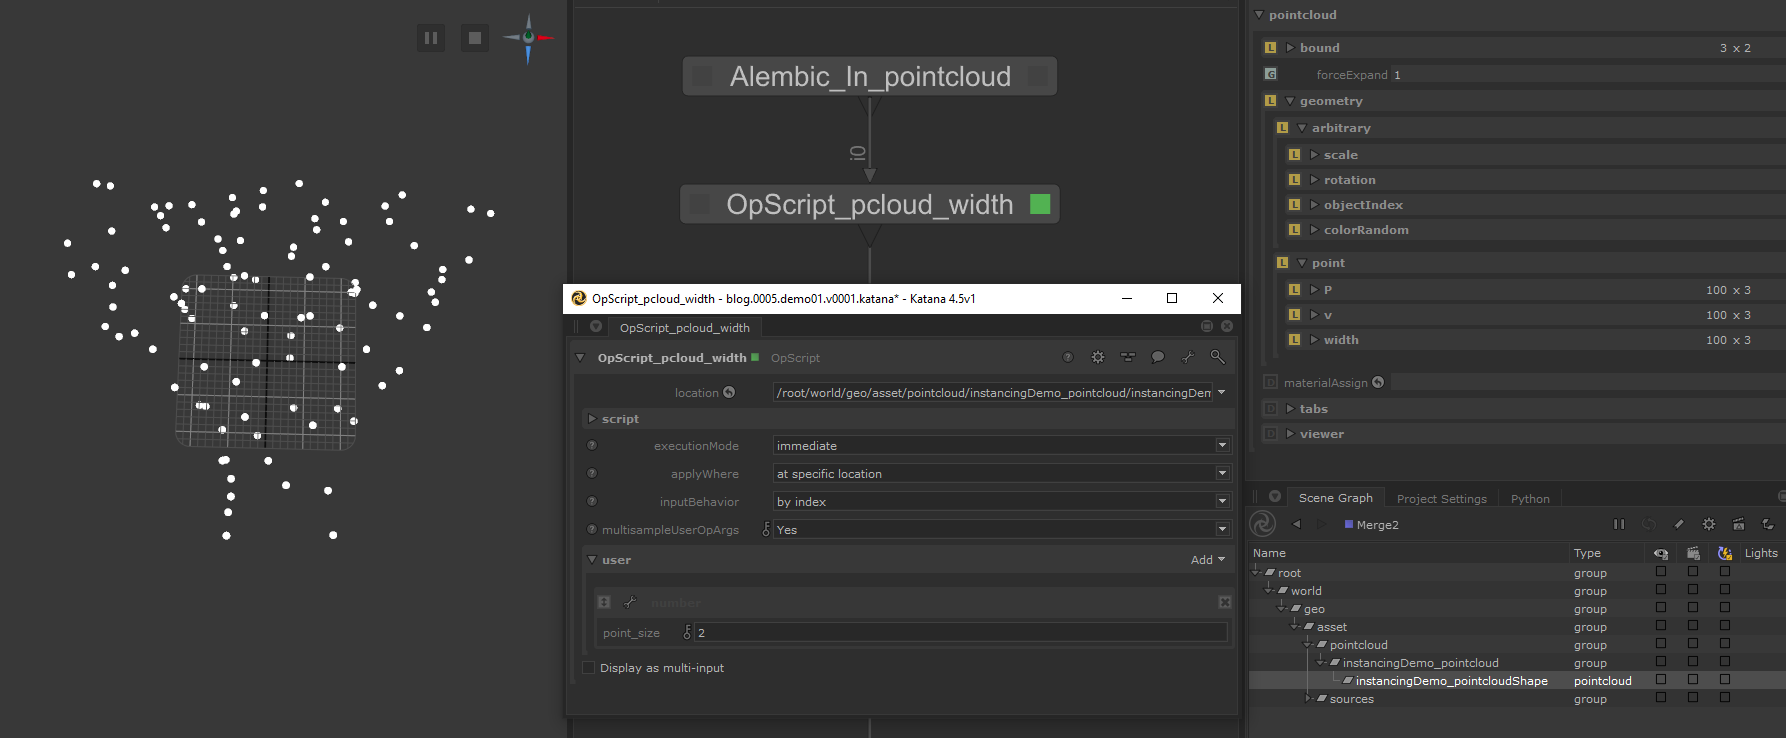Delete the number user parameter with X
The width and height of the screenshot is (1786, 738).
click(1224, 602)
